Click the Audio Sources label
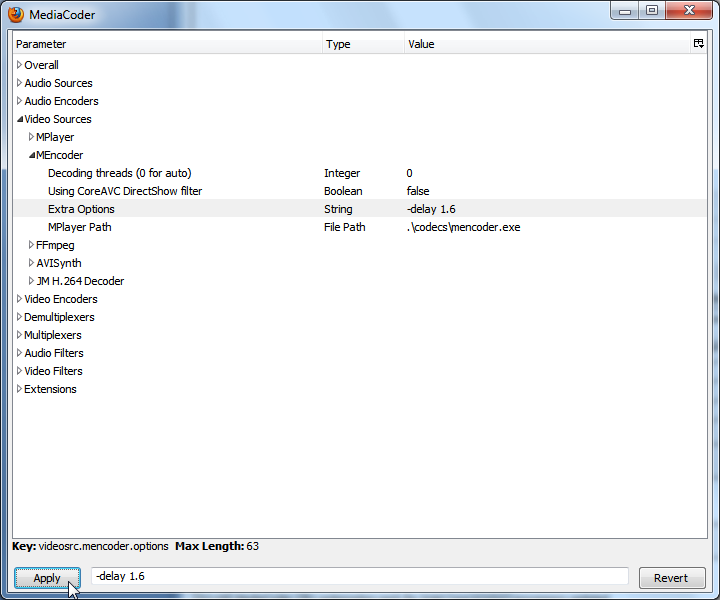The height and width of the screenshot is (600, 720). (x=58, y=83)
